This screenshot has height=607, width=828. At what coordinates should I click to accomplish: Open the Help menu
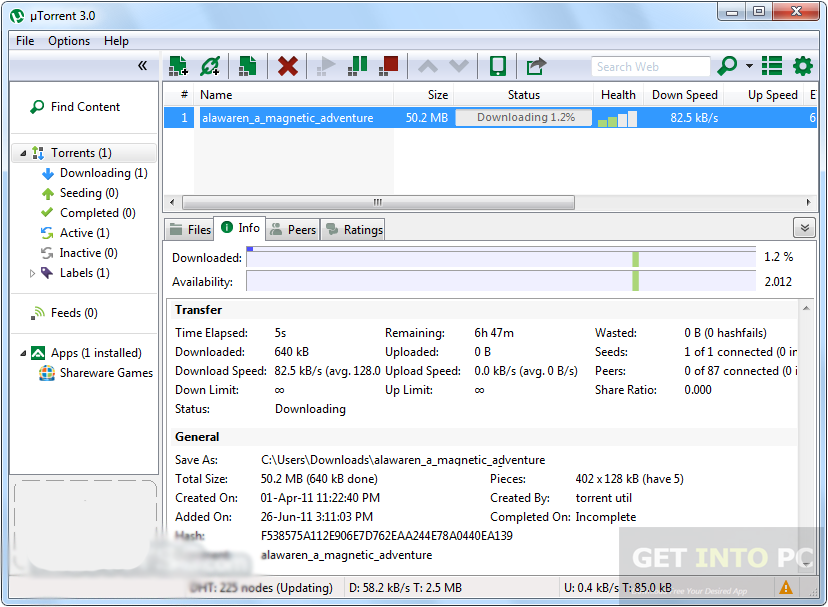point(116,41)
